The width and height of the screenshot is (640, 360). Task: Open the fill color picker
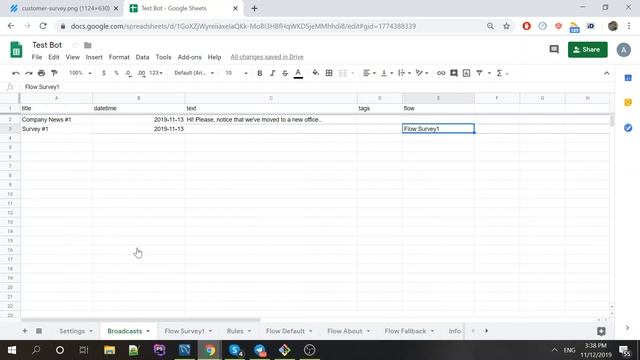point(316,73)
